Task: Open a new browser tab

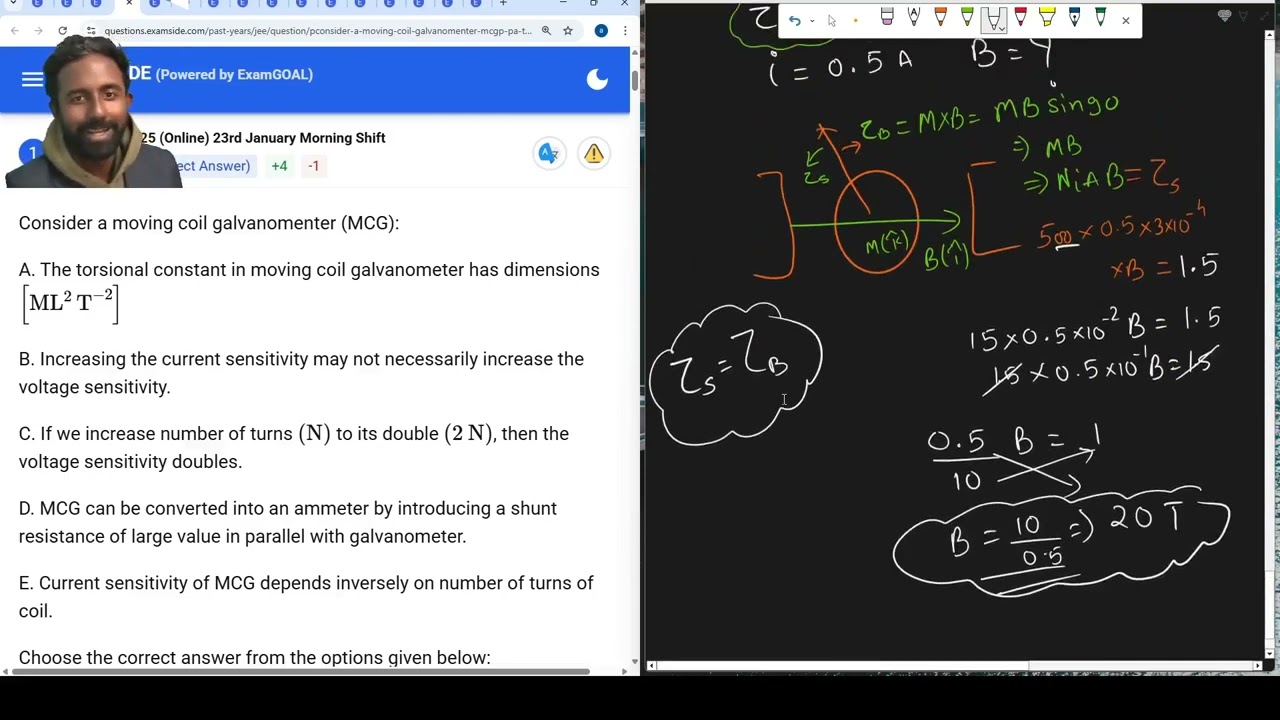Action: pos(503,4)
